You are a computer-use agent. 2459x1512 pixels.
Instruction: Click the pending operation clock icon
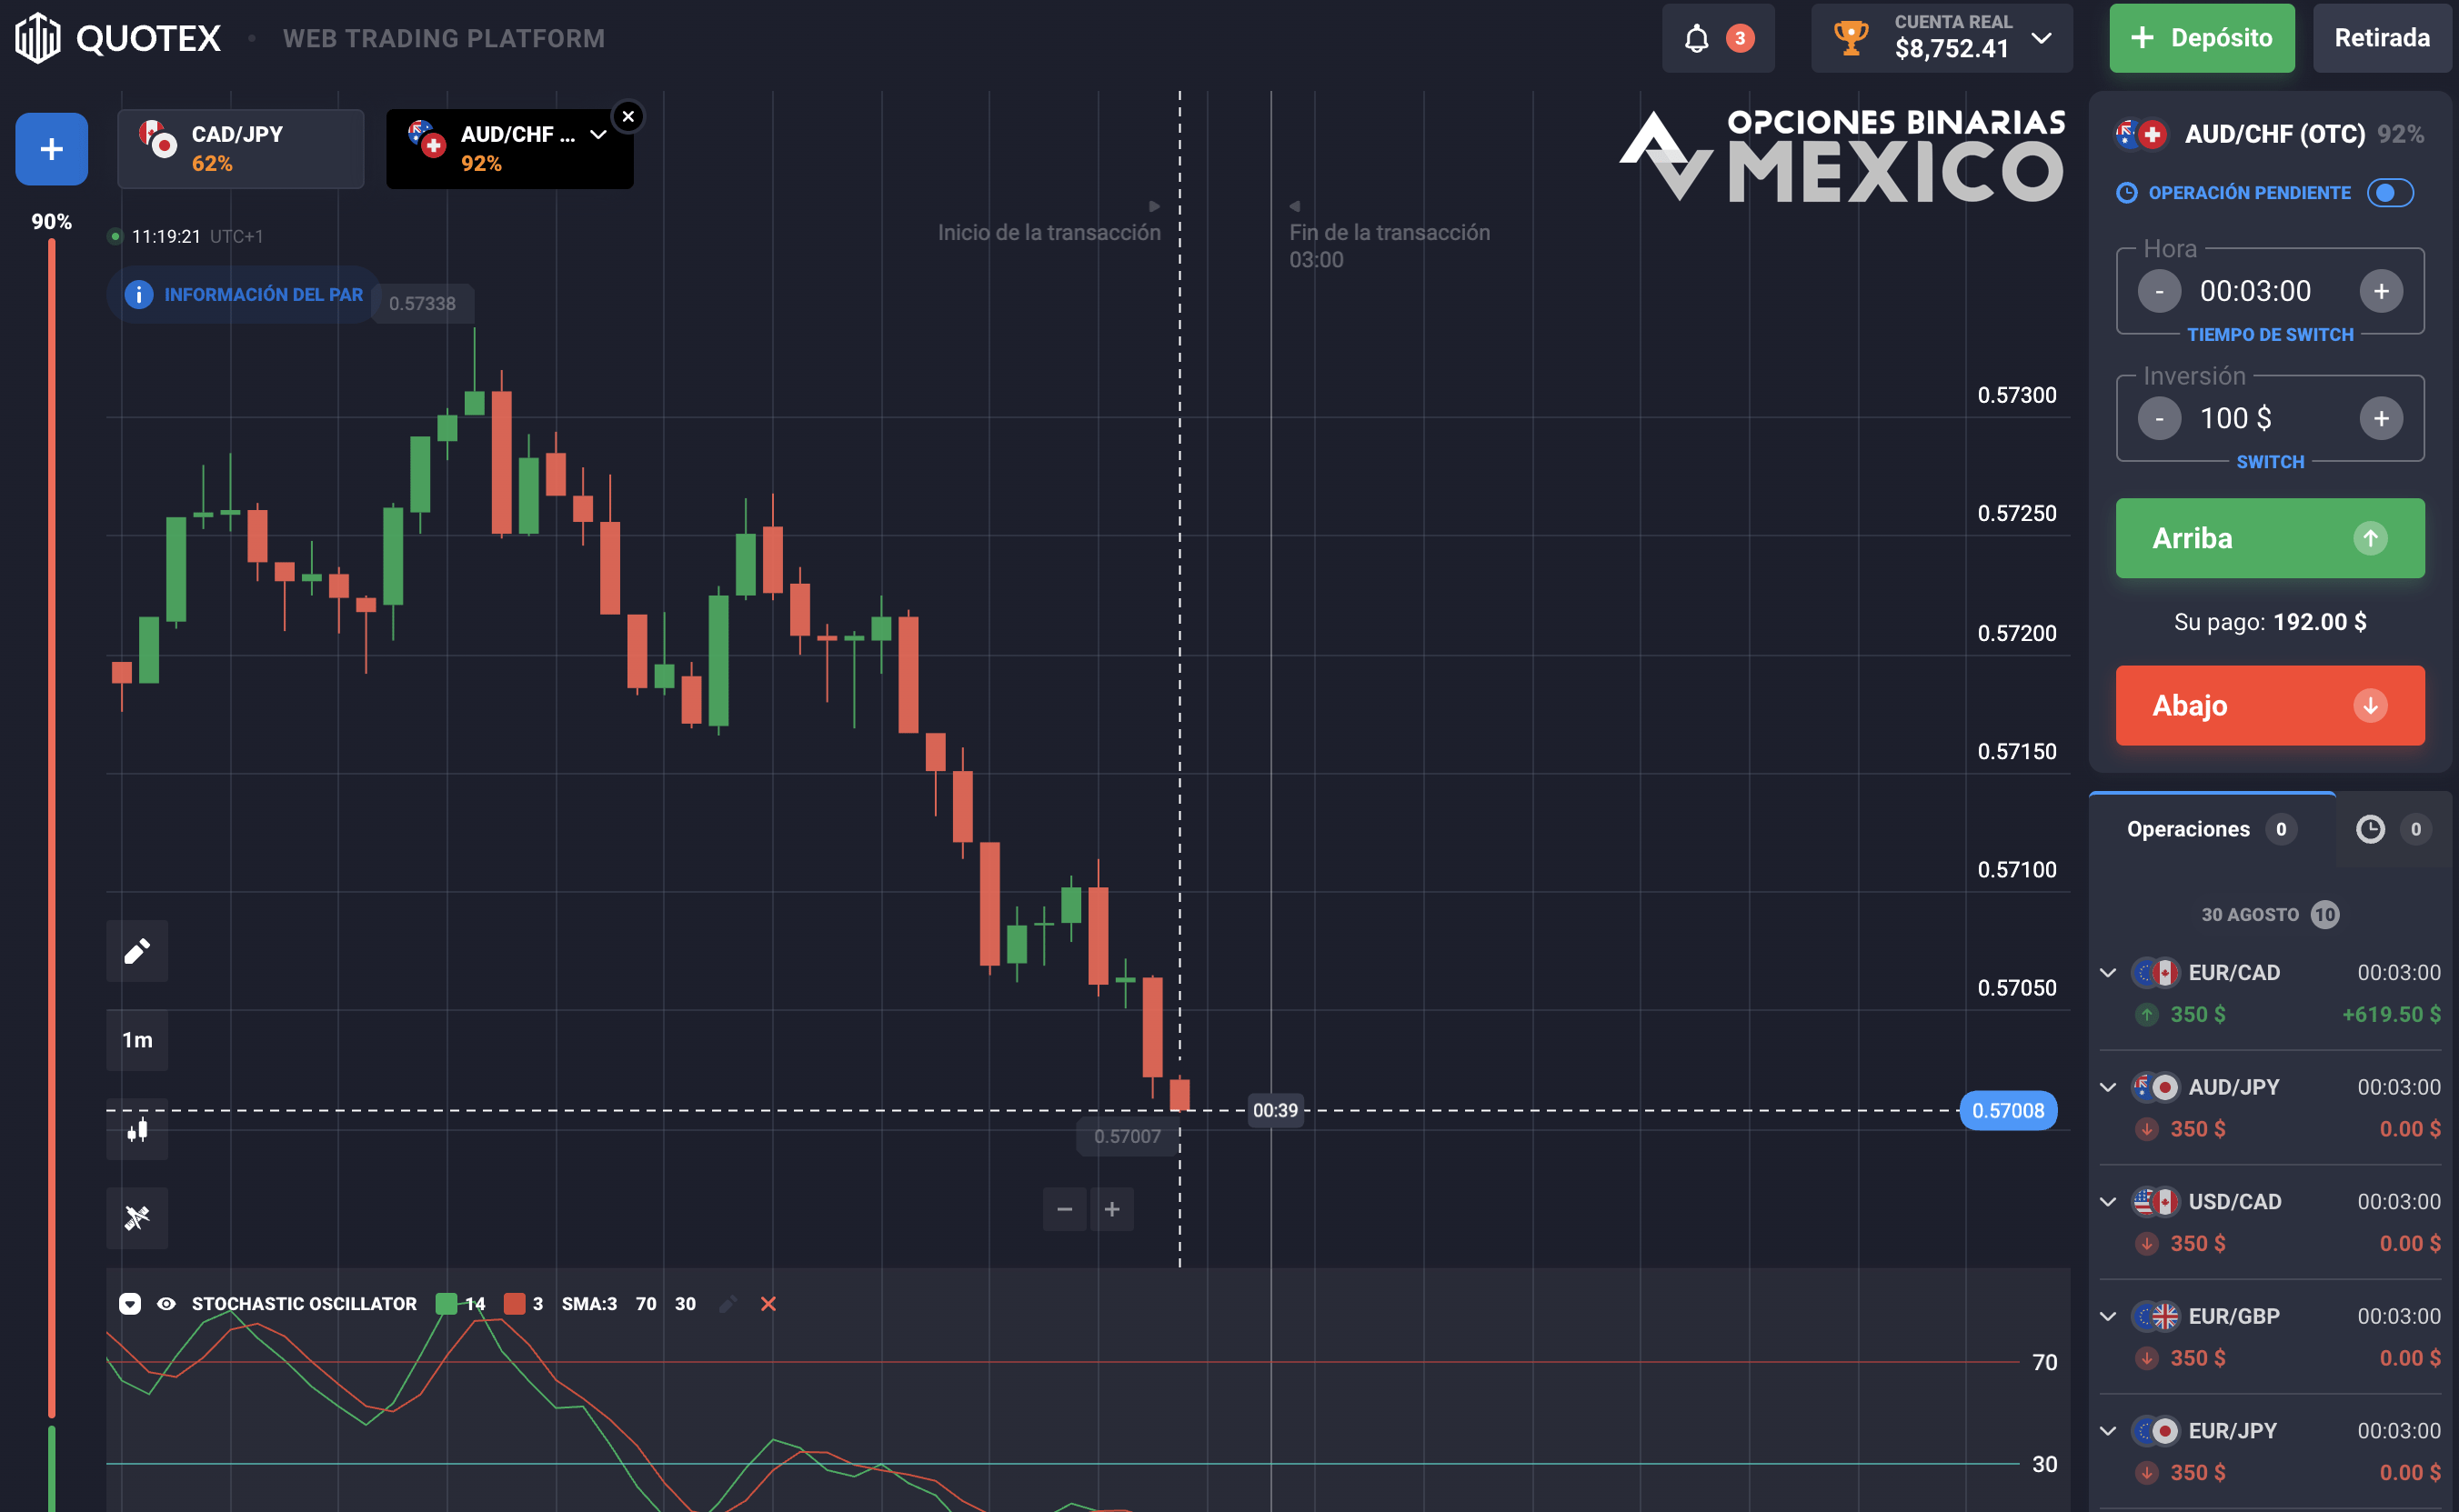(x=2126, y=192)
